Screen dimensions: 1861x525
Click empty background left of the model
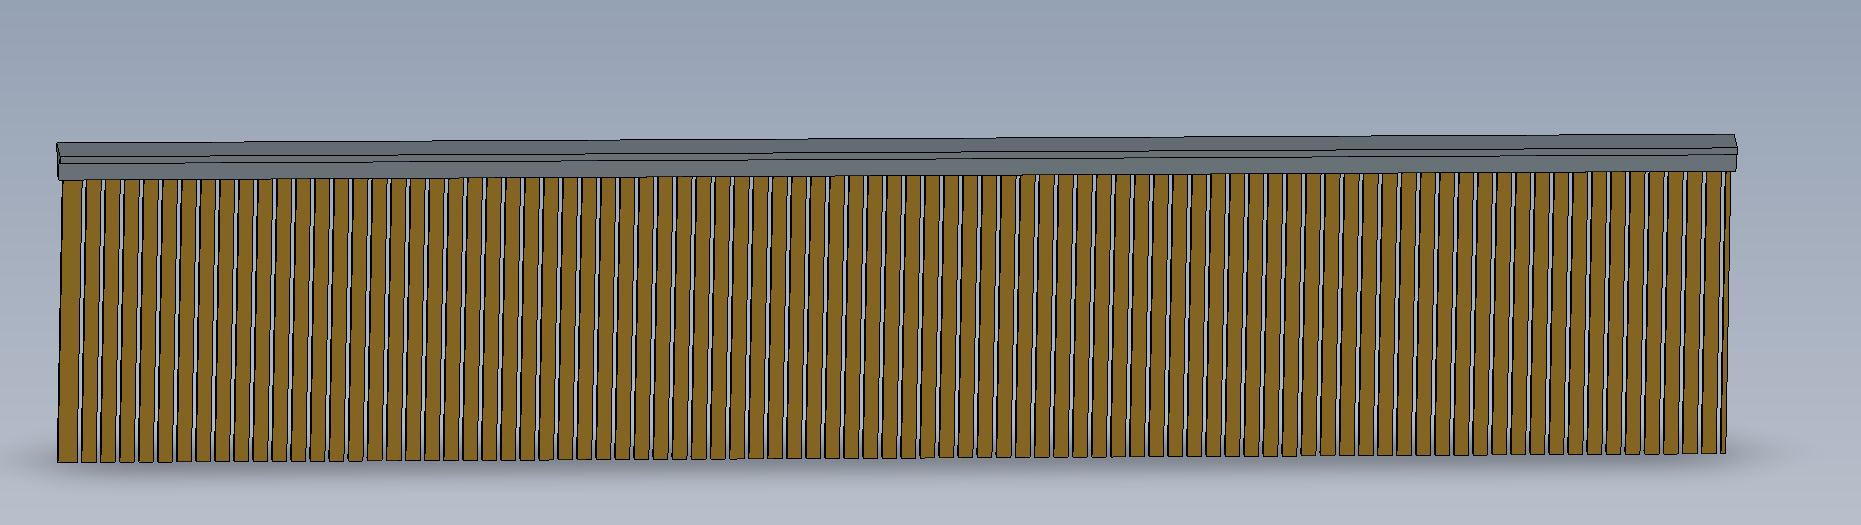(x=25, y=300)
